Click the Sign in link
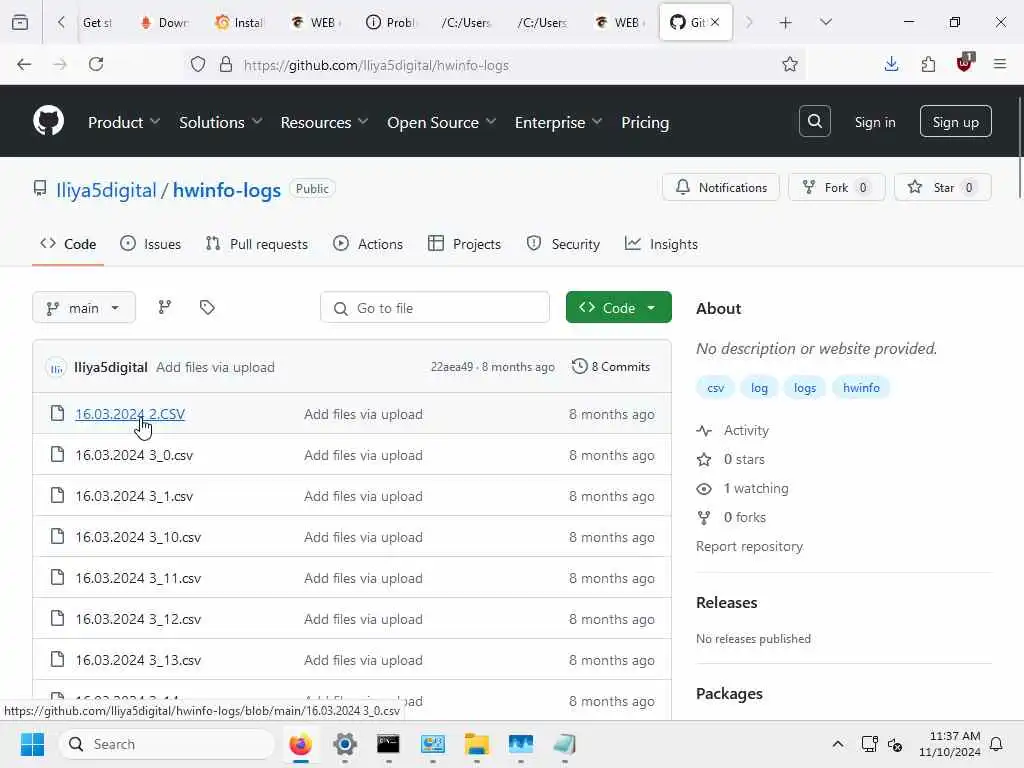The image size is (1024, 768). coord(875,122)
